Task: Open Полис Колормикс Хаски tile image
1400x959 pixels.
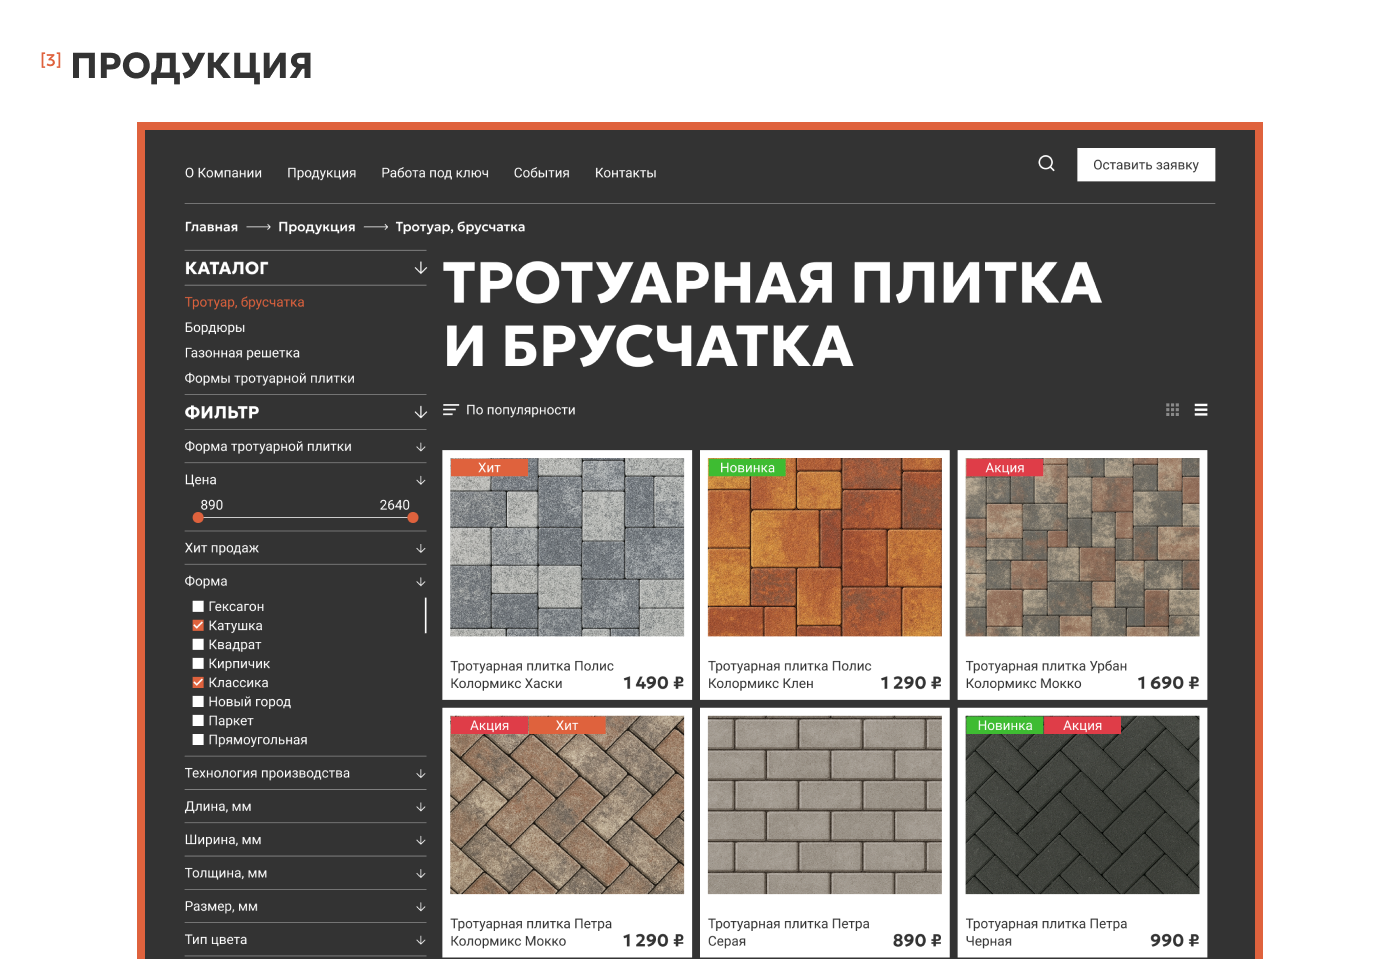Action: (x=567, y=547)
